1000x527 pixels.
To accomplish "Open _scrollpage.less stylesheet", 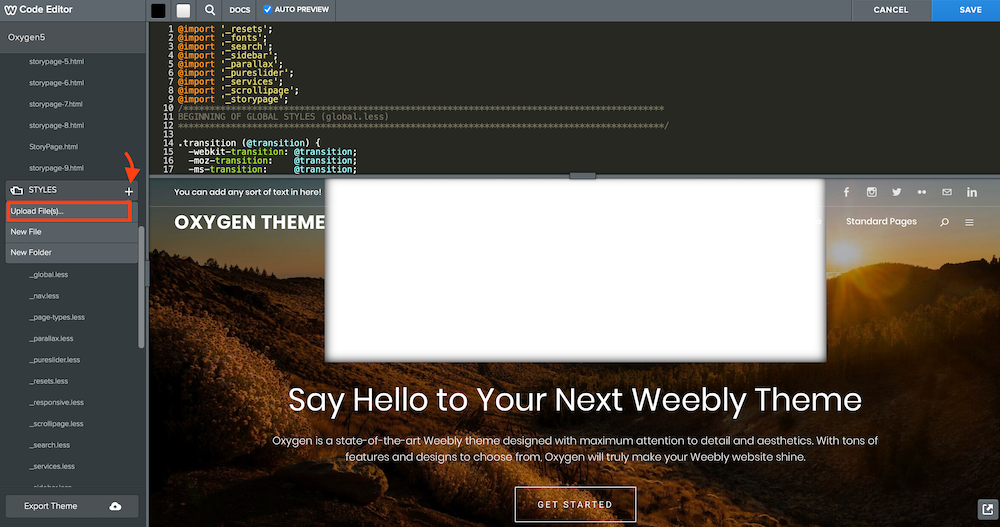I will tap(56, 424).
